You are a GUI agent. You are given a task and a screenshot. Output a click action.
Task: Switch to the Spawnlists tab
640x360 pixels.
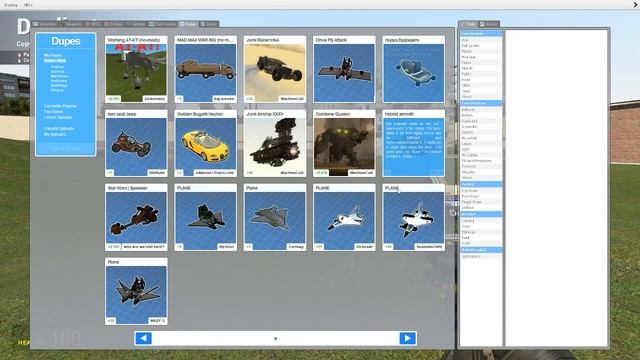click(x=45, y=24)
